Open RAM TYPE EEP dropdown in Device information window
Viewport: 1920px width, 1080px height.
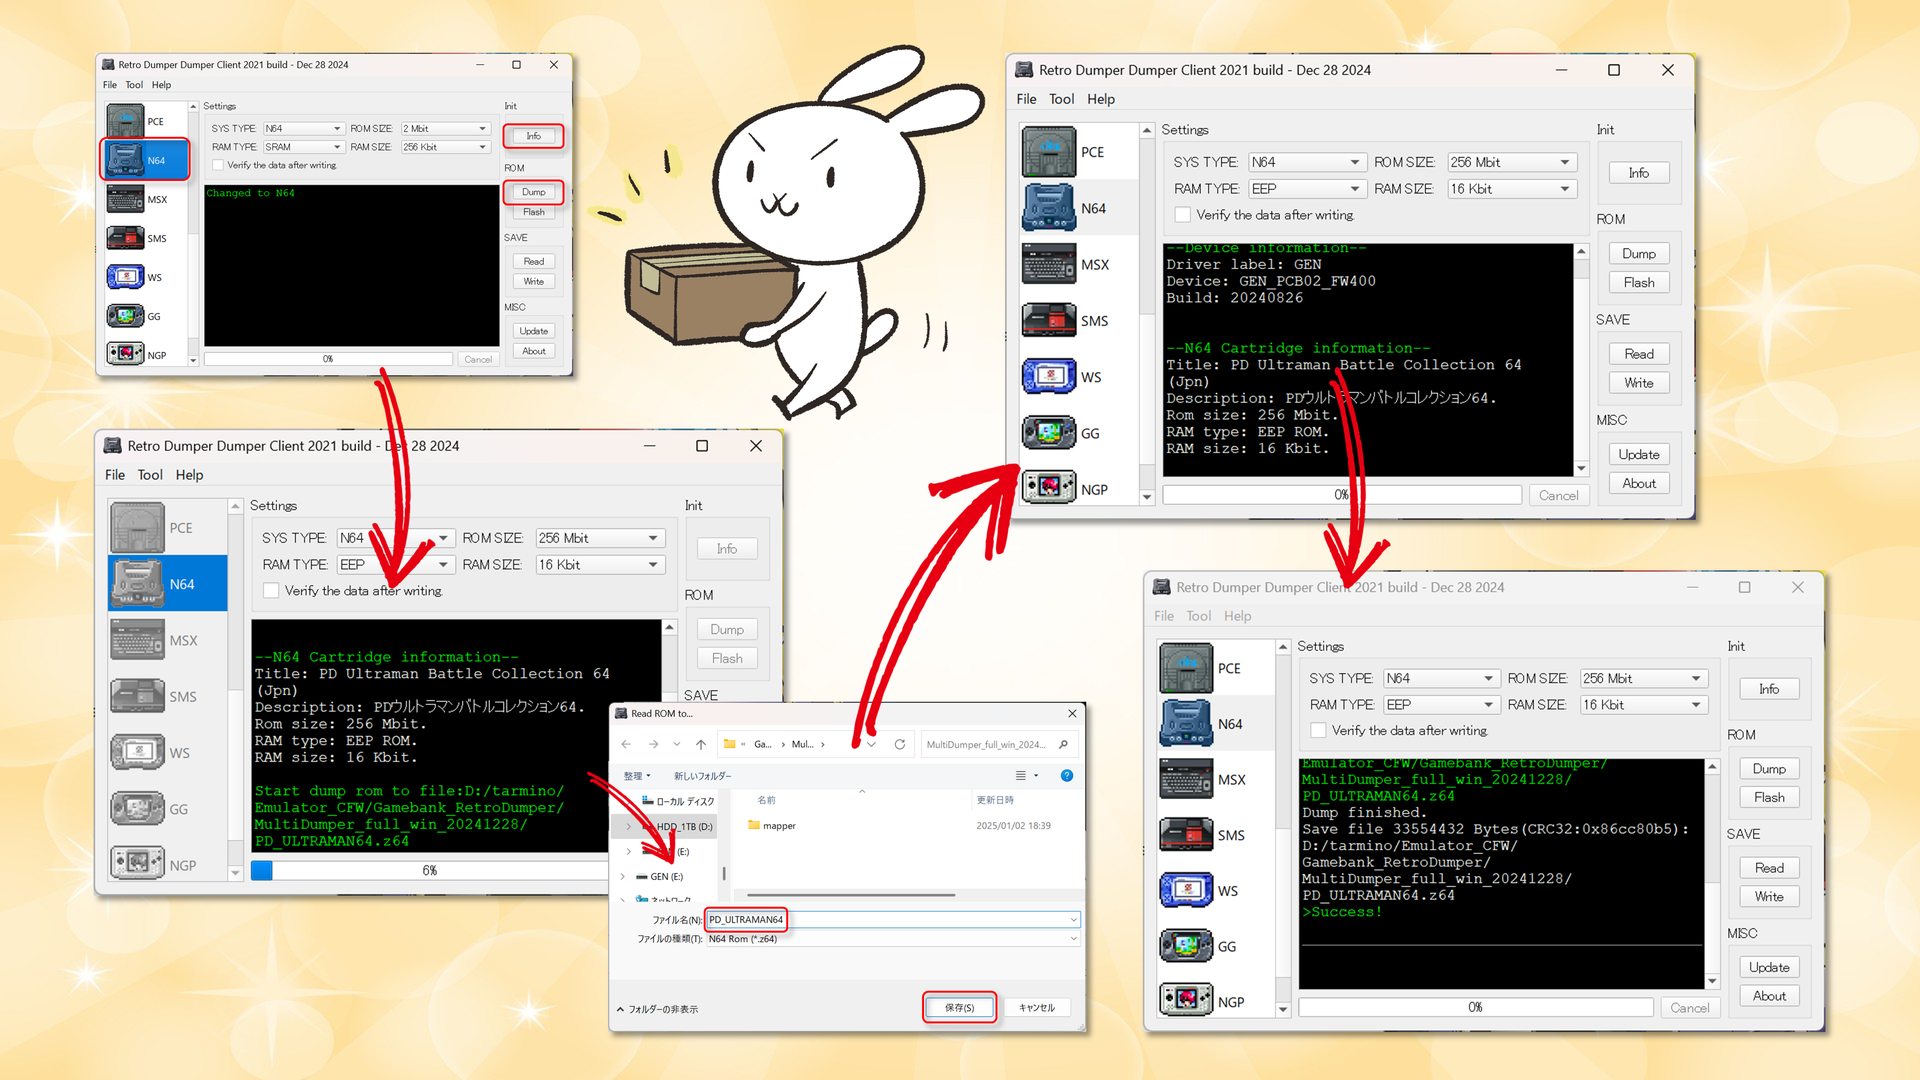tap(1308, 189)
